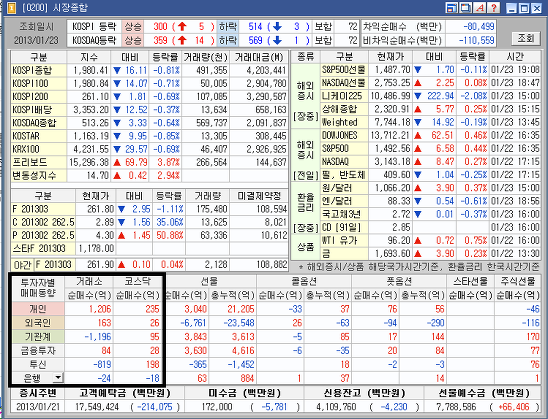Image resolution: width=548 pixels, height=419 pixels.
Task: Open help with the red question mark icon
Action: [493, 8]
